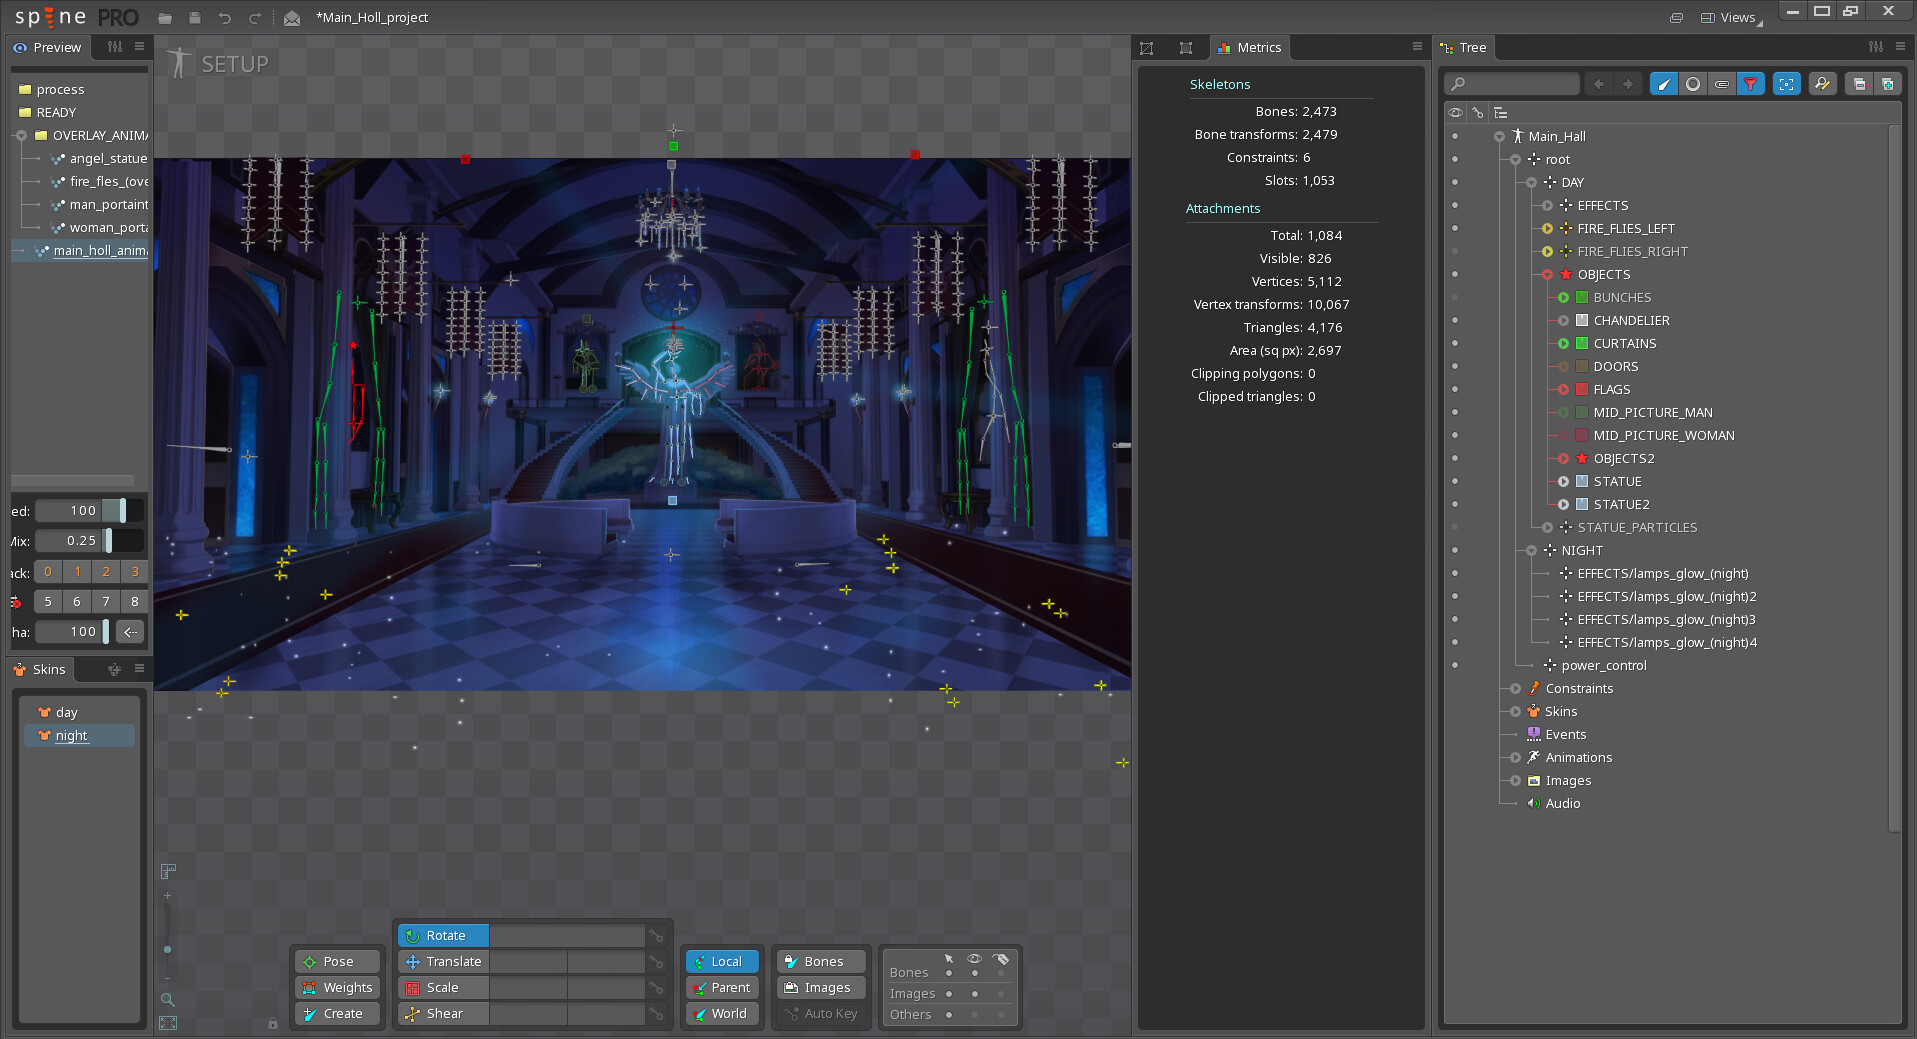Screen dimensions: 1917x1039
Task: Toggle Auto Key recording
Action: [821, 1013]
